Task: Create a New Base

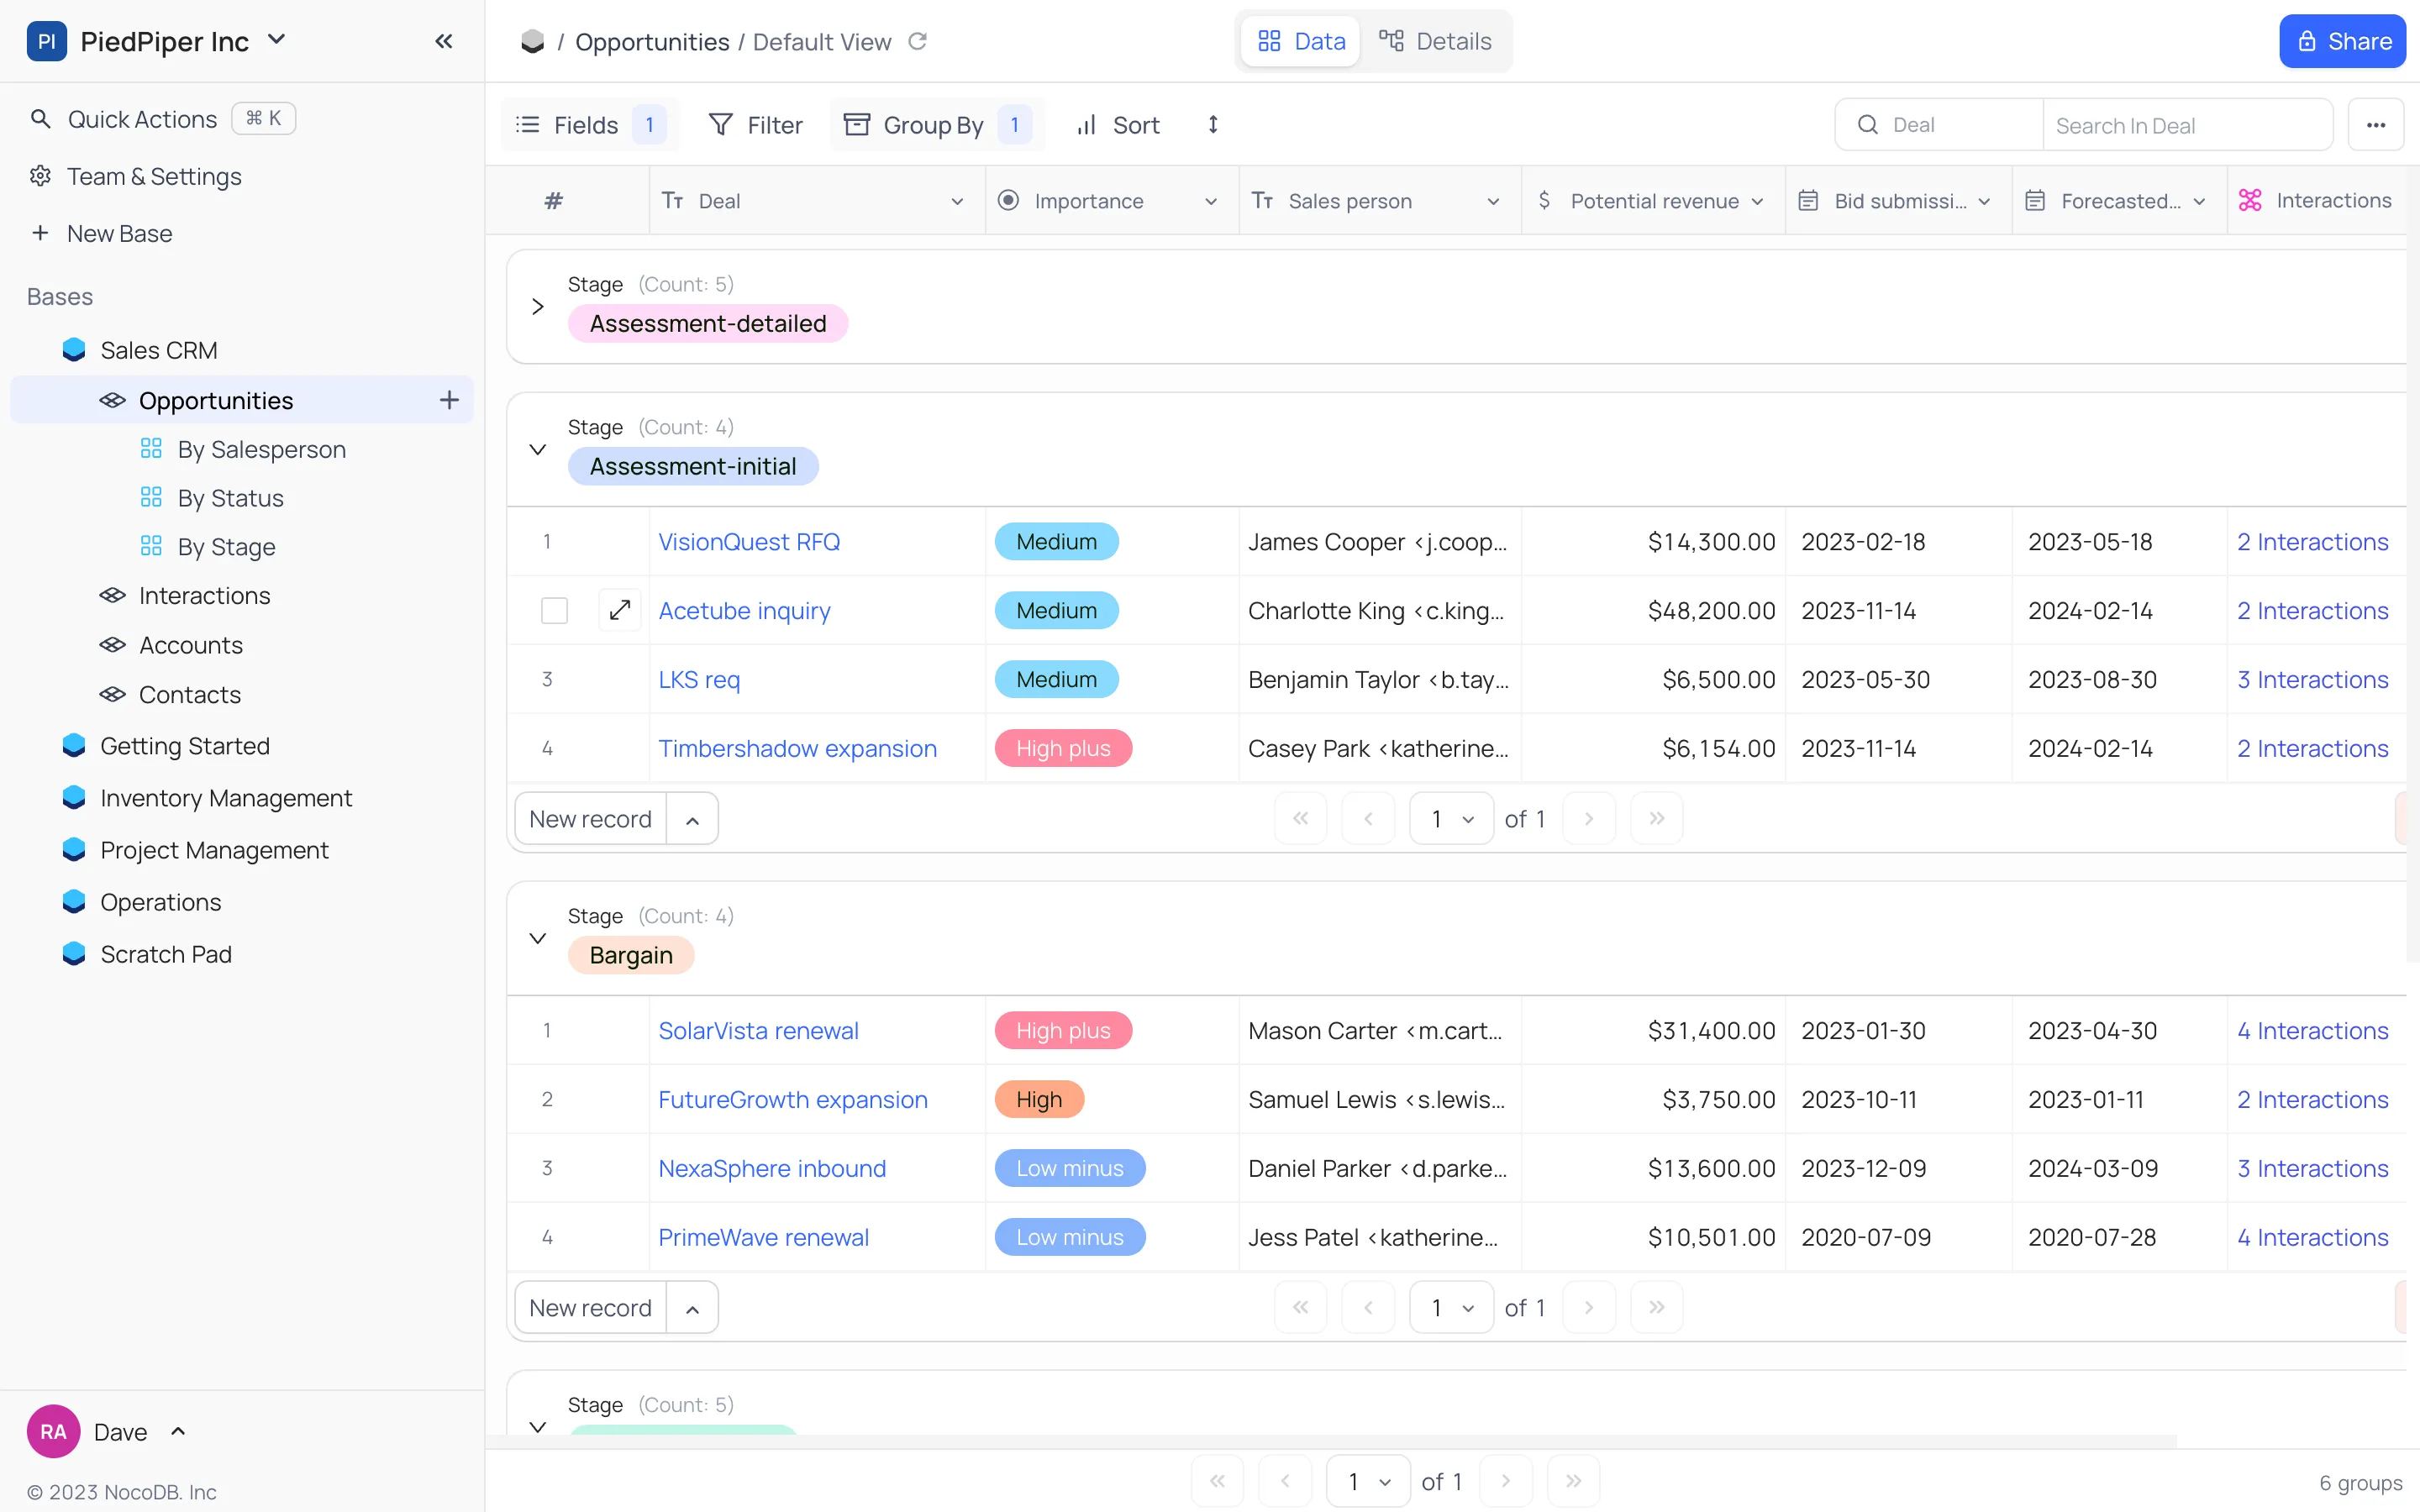Action: 118,233
